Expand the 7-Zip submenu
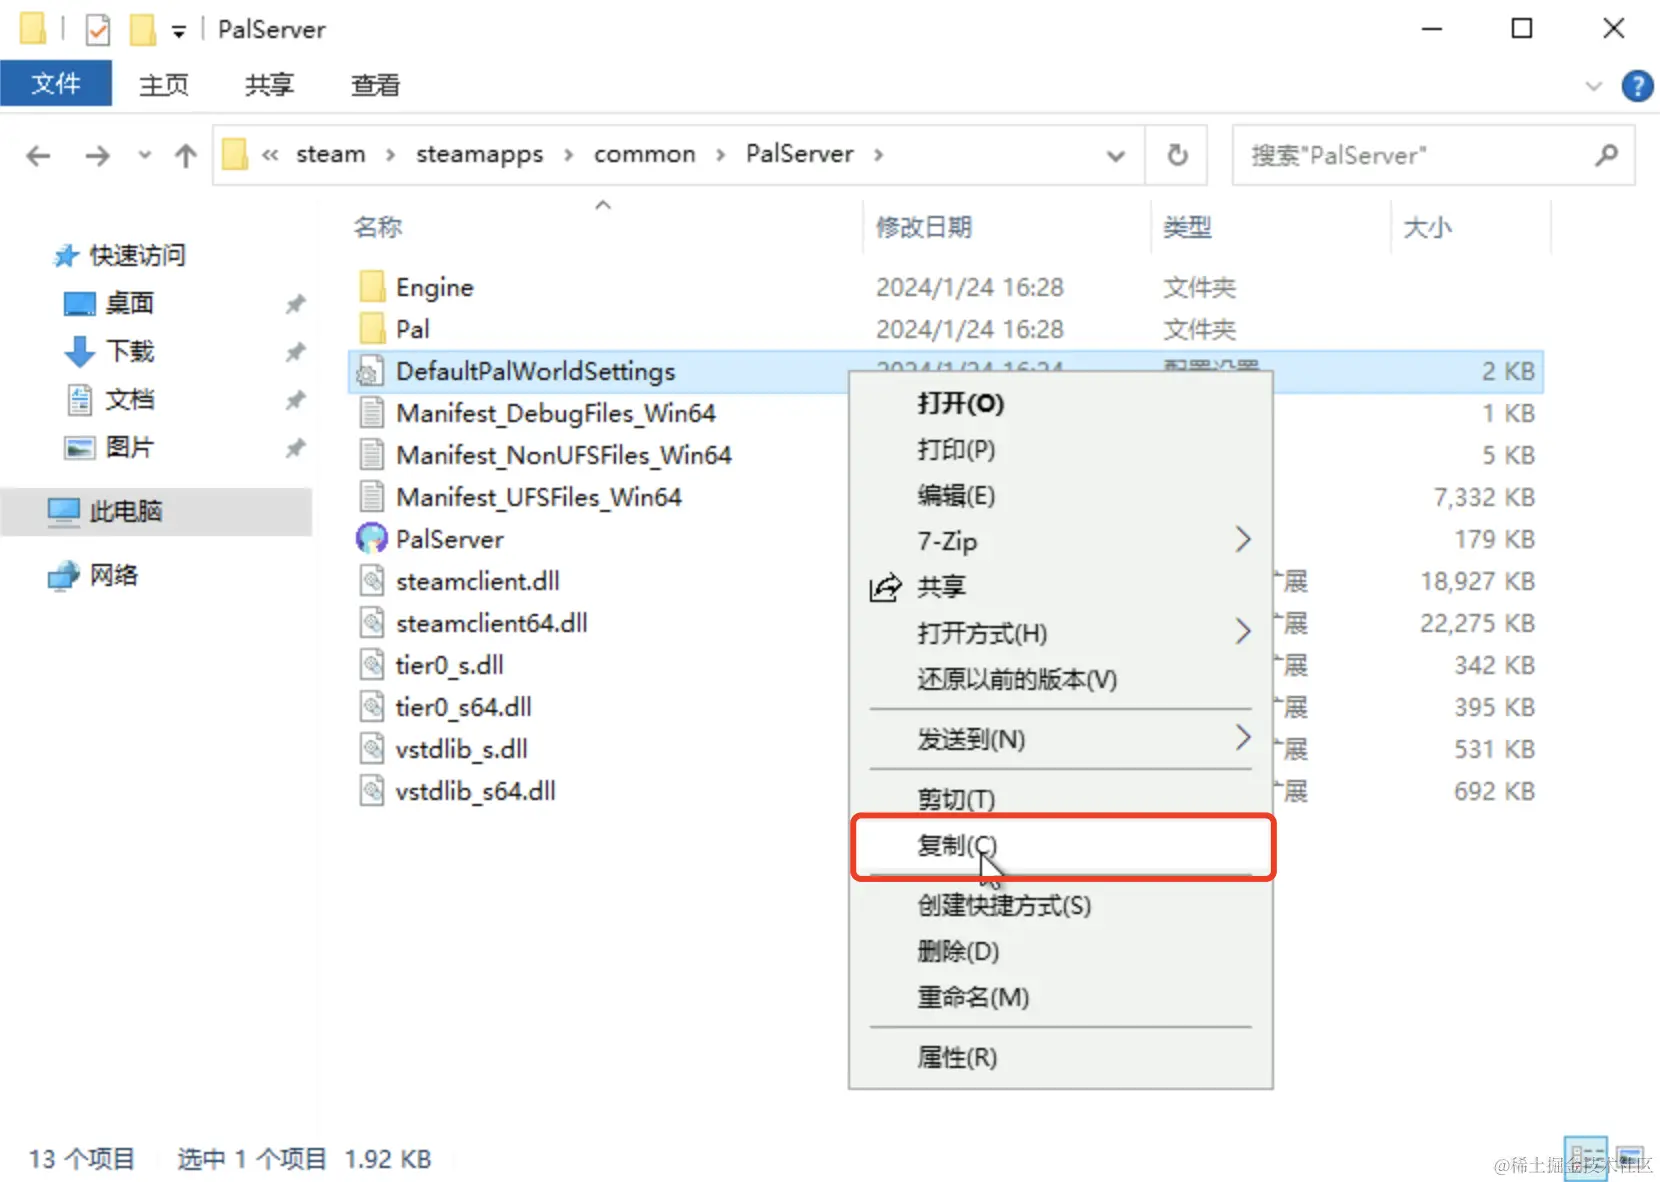This screenshot has width=1660, height=1182. tap(1061, 541)
